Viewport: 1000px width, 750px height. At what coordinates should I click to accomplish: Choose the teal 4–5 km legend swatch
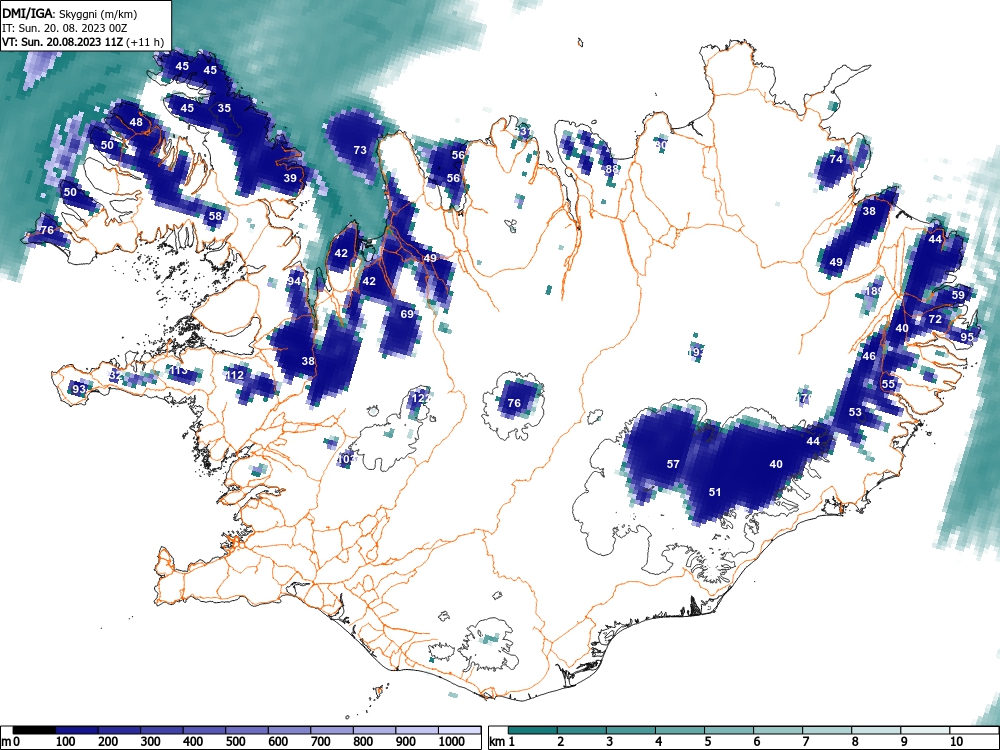(x=680, y=730)
